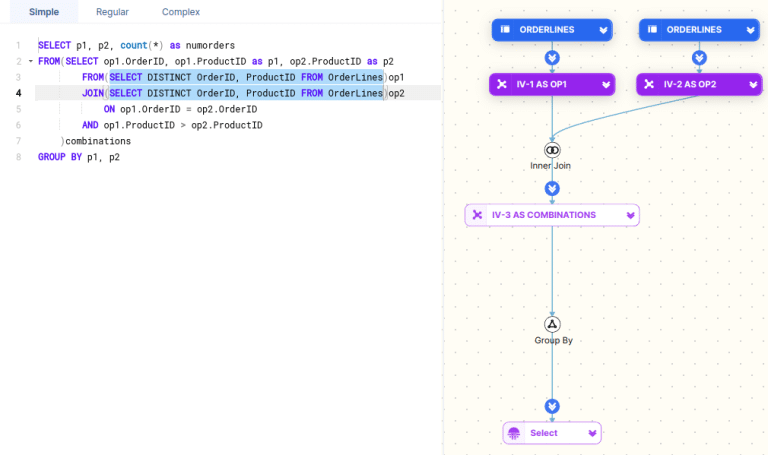Switch to the Regular tab

point(112,12)
